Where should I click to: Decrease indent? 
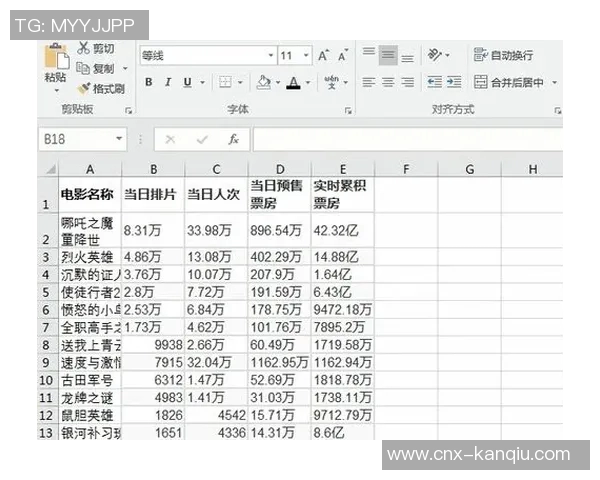click(x=435, y=82)
